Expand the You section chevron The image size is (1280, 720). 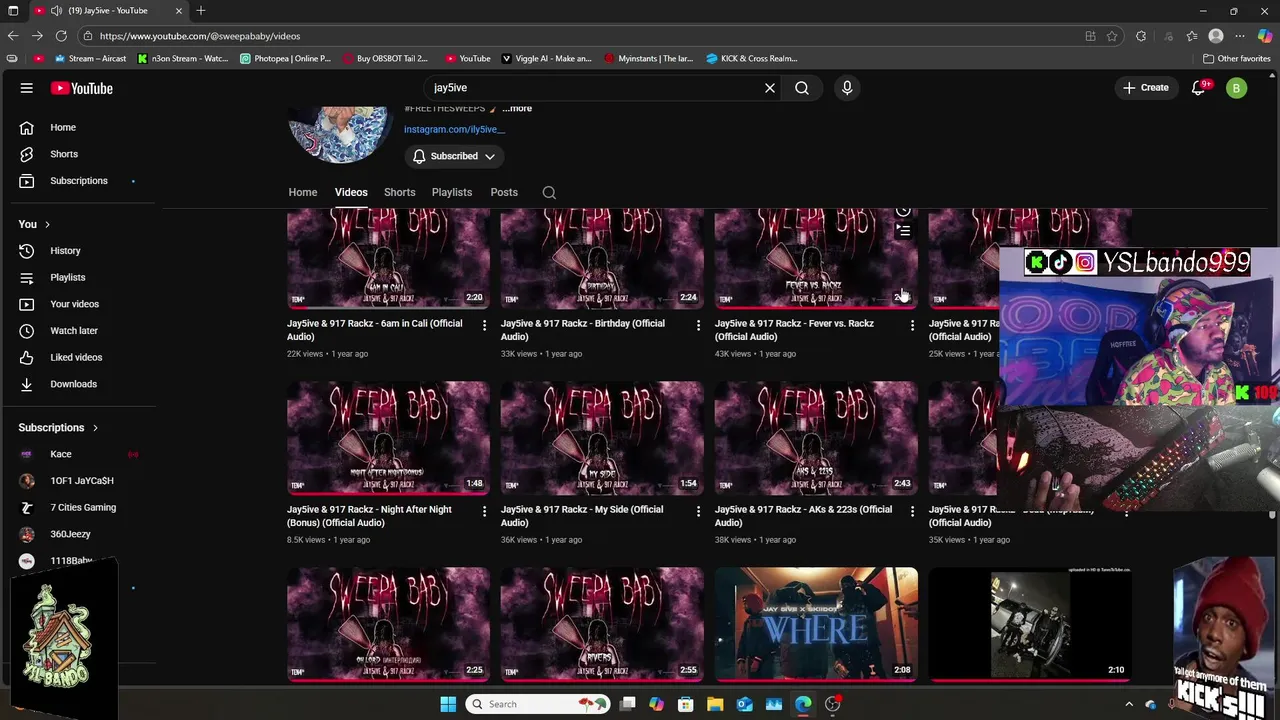(47, 224)
